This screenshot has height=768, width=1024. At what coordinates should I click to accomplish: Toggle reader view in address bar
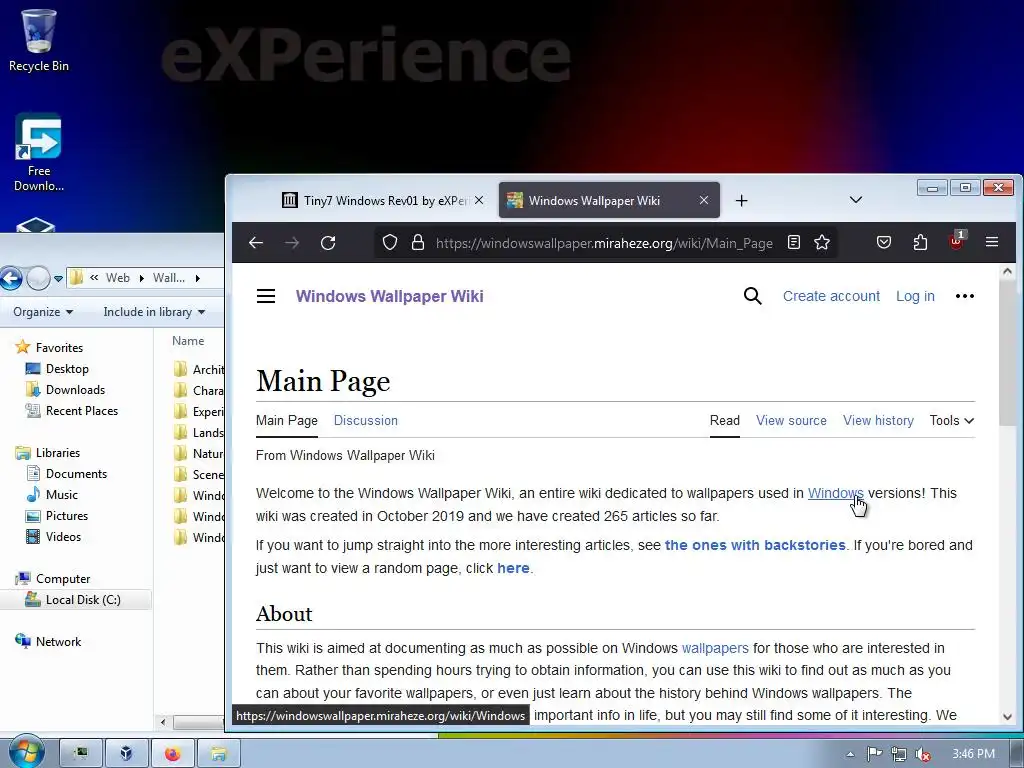(793, 242)
